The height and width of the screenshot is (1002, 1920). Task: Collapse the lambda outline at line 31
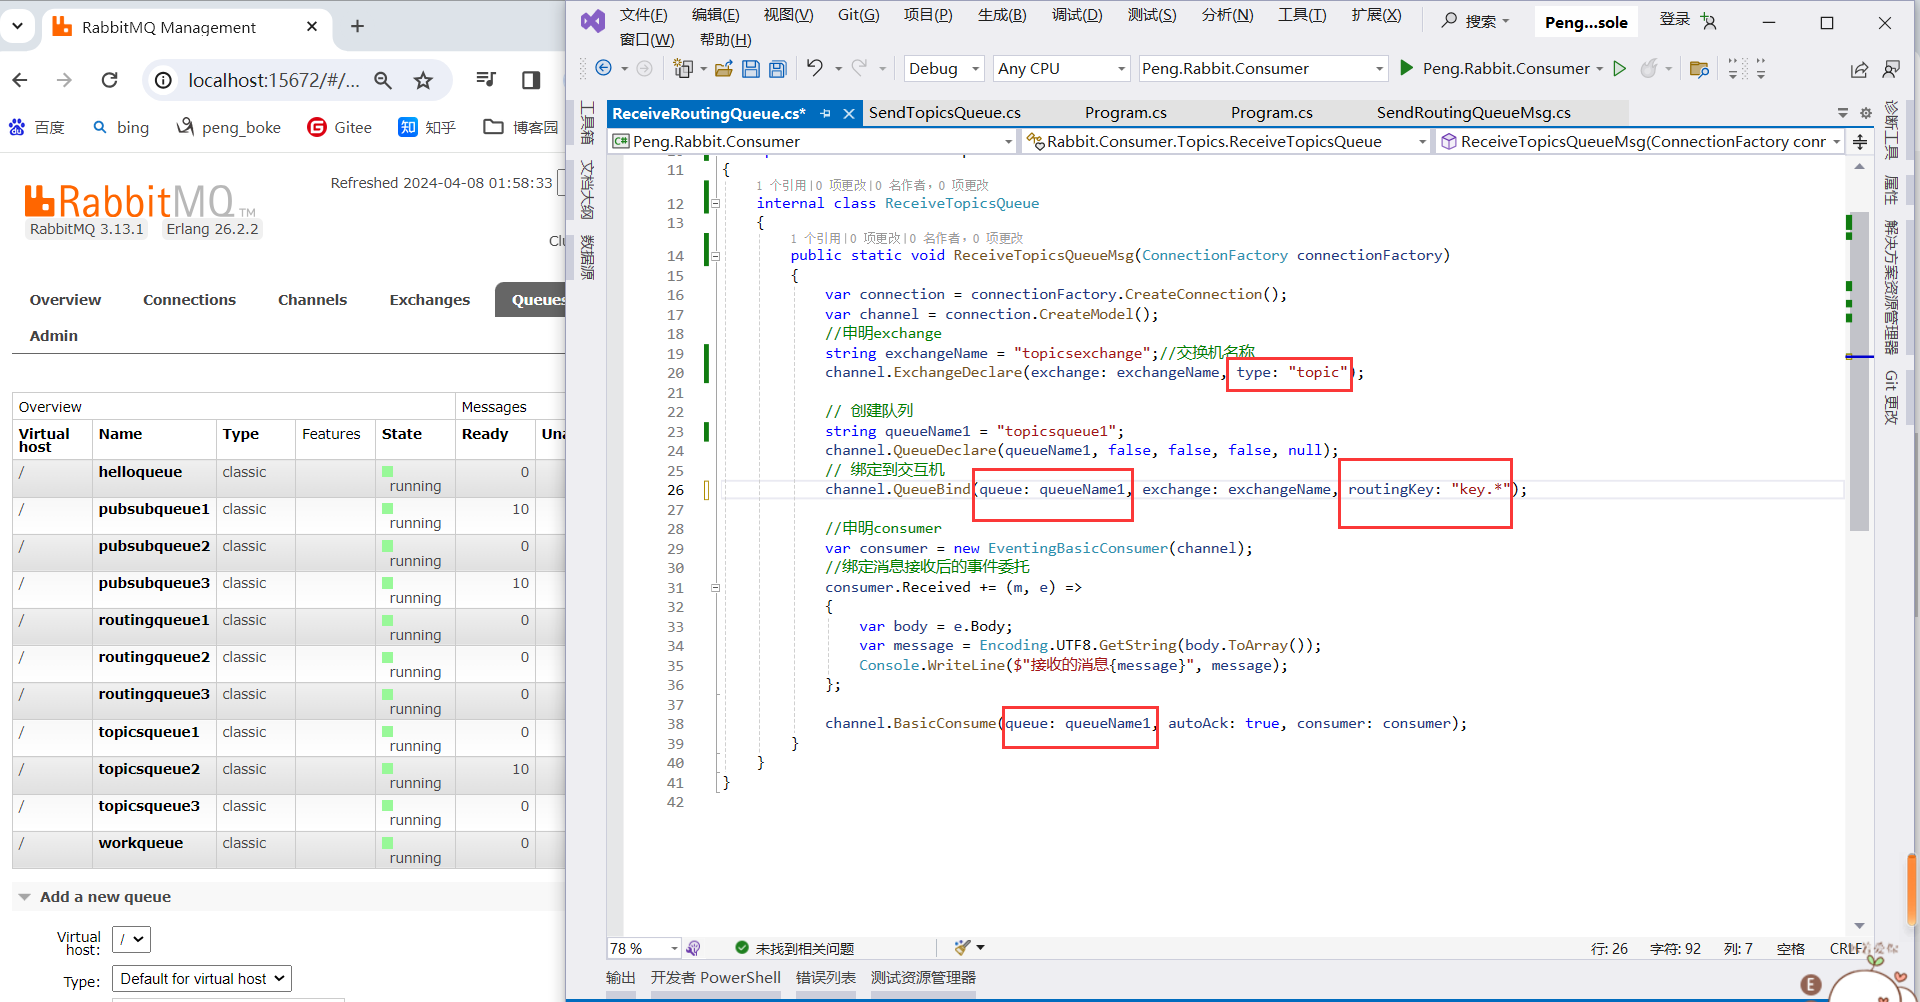715,588
